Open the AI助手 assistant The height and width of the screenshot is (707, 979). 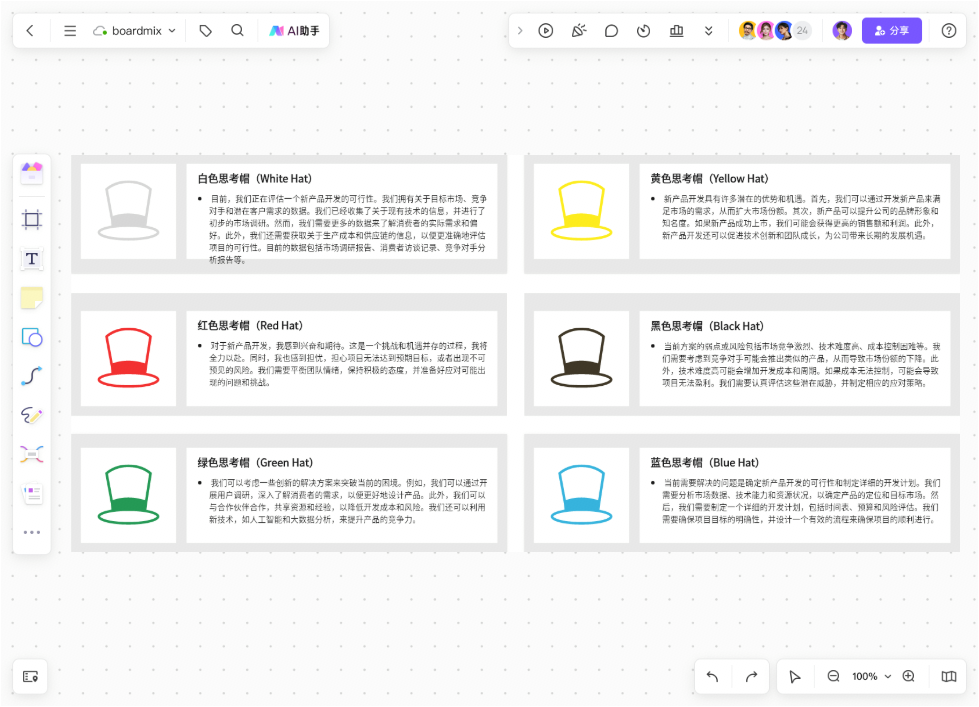294,31
